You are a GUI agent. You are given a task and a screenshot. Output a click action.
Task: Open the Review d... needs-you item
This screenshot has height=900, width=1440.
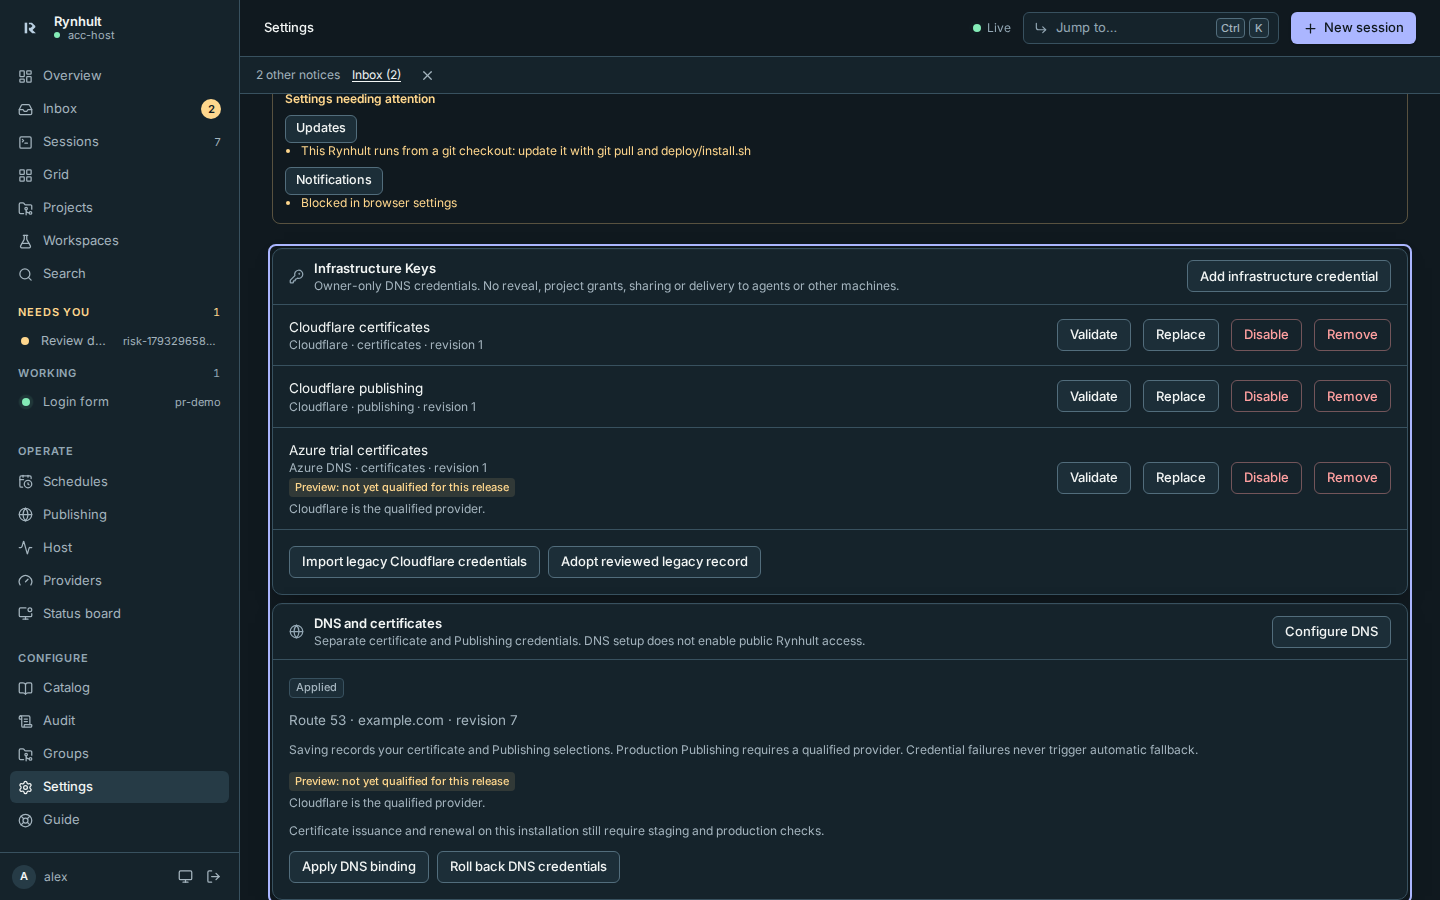(119, 341)
